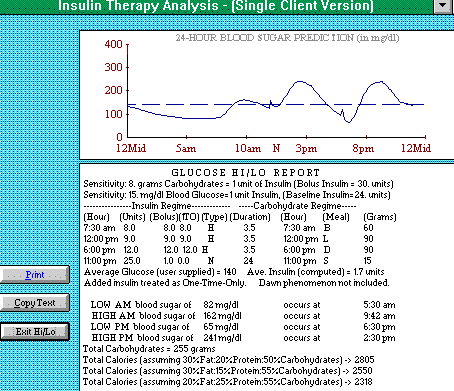
Task: Click the 100 value on chart axis
Action: pyautogui.click(x=113, y=114)
